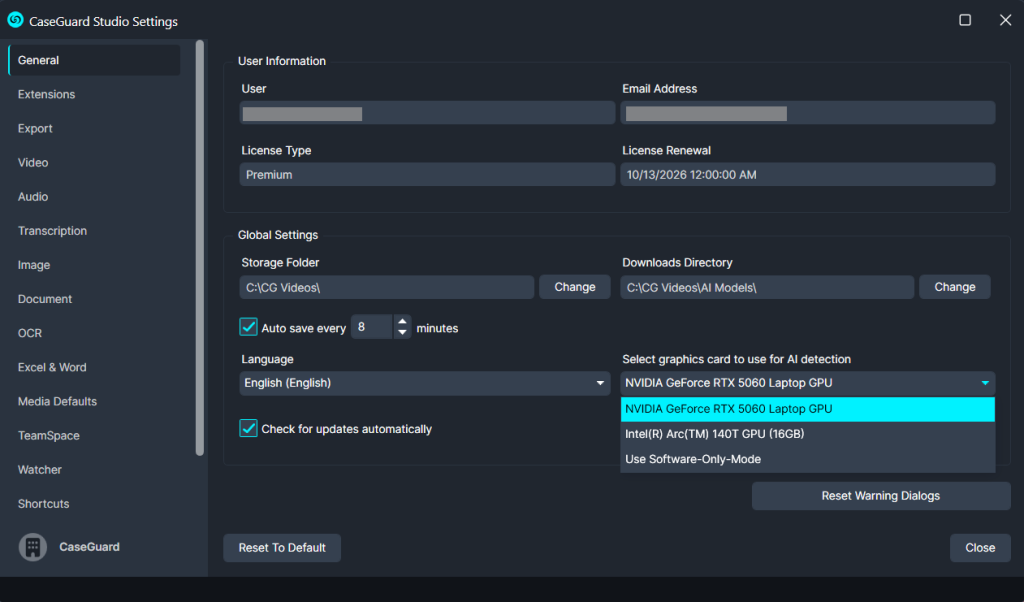The height and width of the screenshot is (602, 1024).
Task: Click Reset Warning Dialogs button
Action: click(880, 496)
